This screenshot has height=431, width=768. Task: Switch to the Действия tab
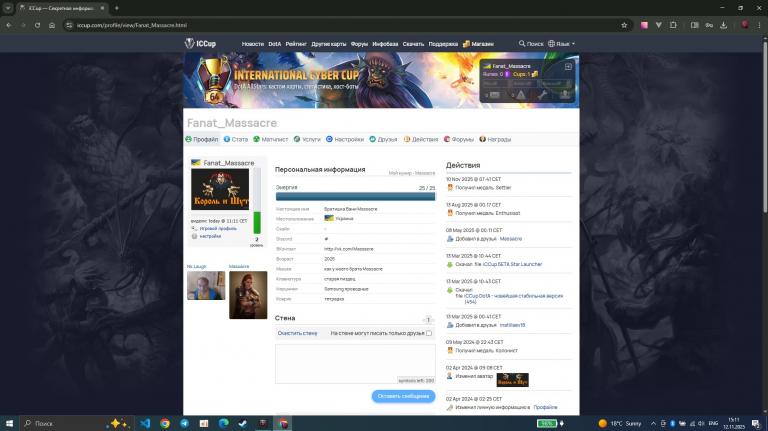click(x=421, y=140)
